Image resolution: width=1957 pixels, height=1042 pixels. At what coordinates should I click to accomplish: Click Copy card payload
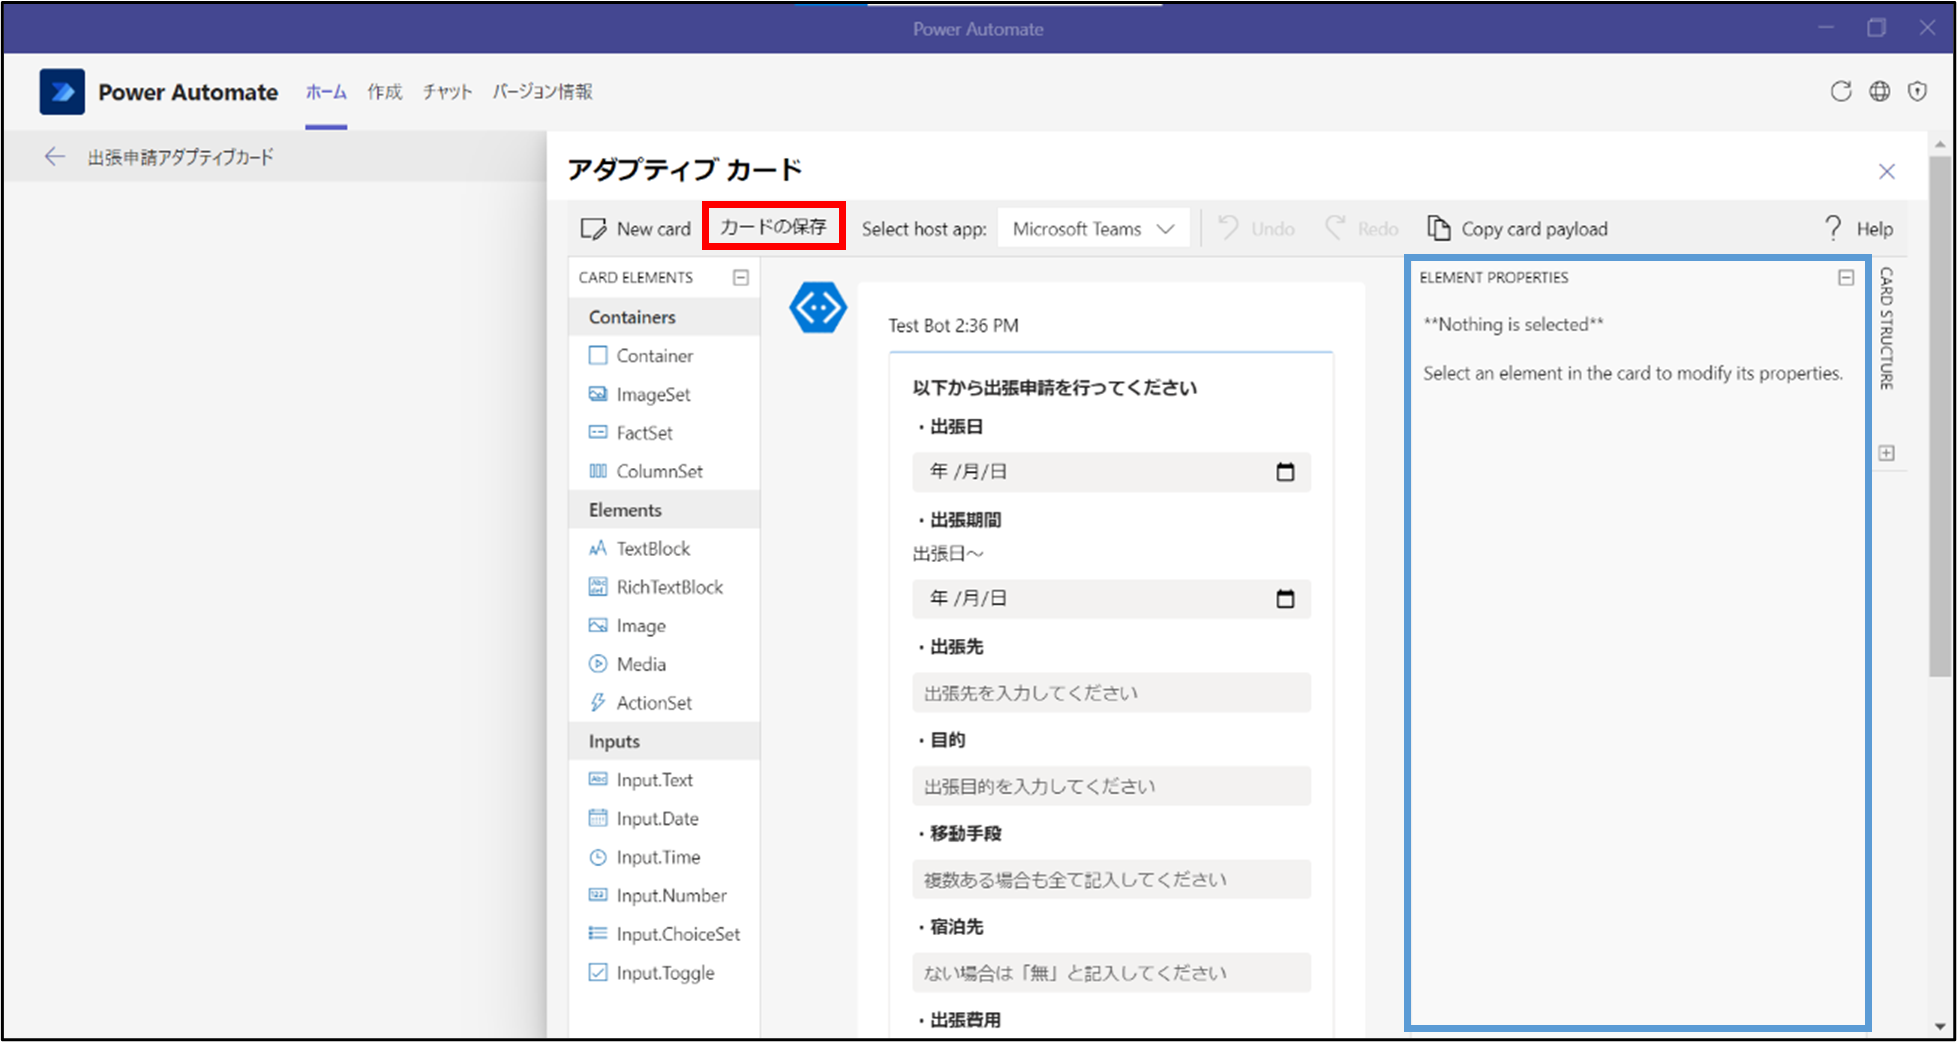(1517, 229)
